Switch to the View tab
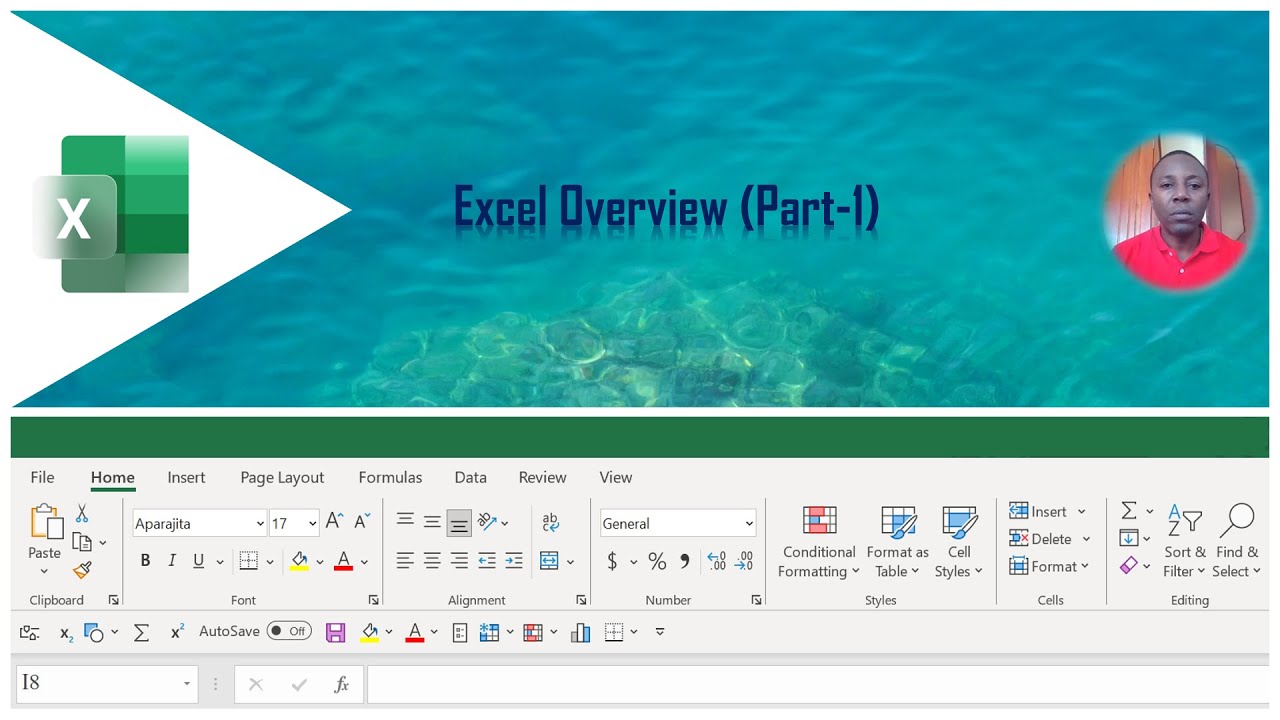The image size is (1280, 720). pyautogui.click(x=616, y=477)
